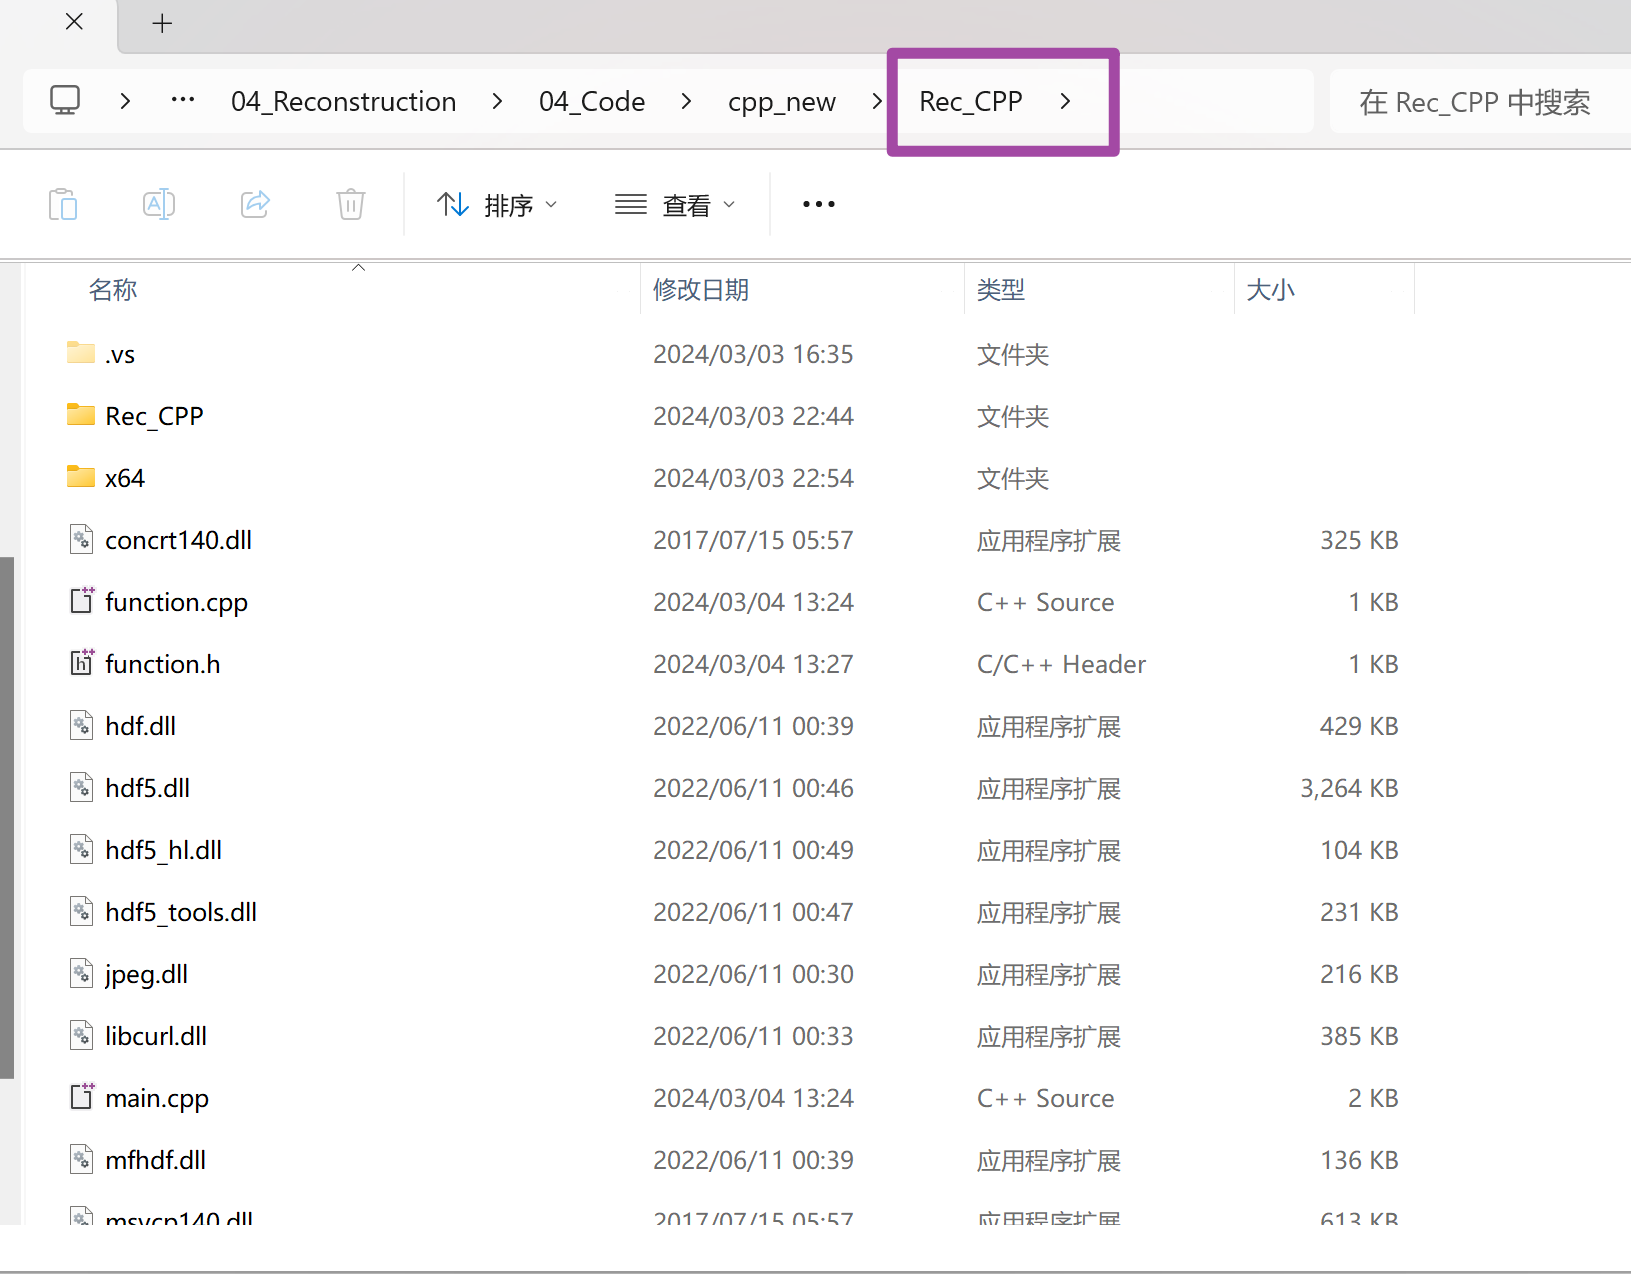The height and width of the screenshot is (1274, 1631).
Task: Click the file name hdf5_tools.dll
Action: point(181,912)
